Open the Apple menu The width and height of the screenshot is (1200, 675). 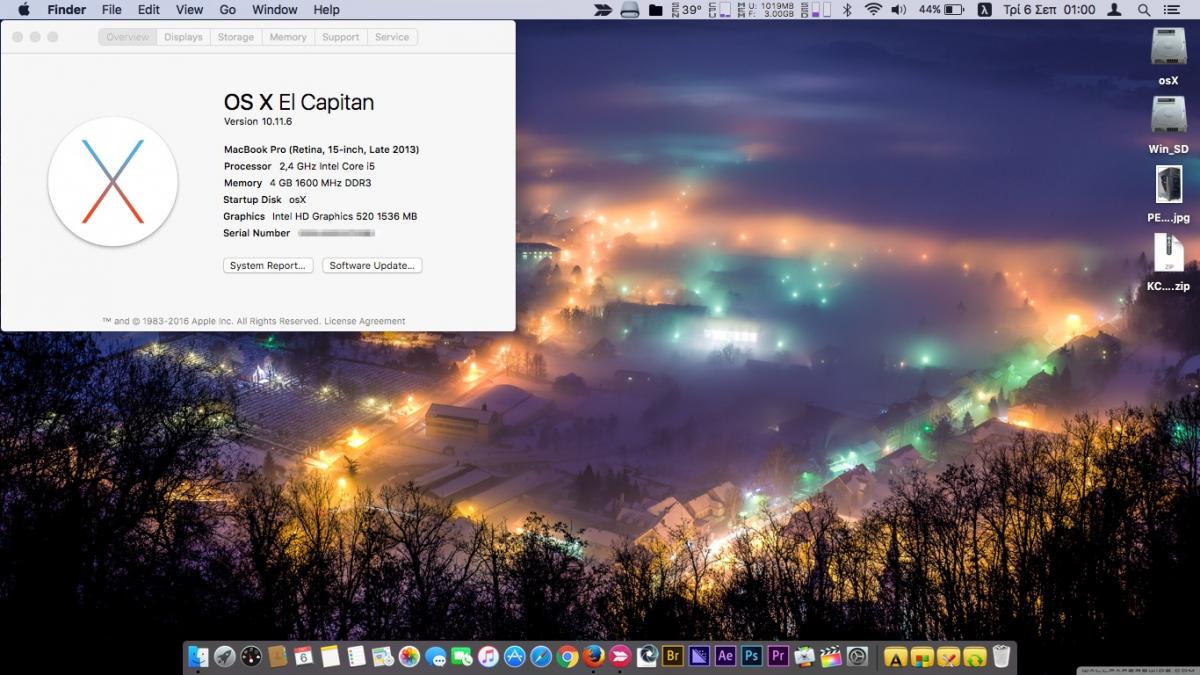coord(23,10)
